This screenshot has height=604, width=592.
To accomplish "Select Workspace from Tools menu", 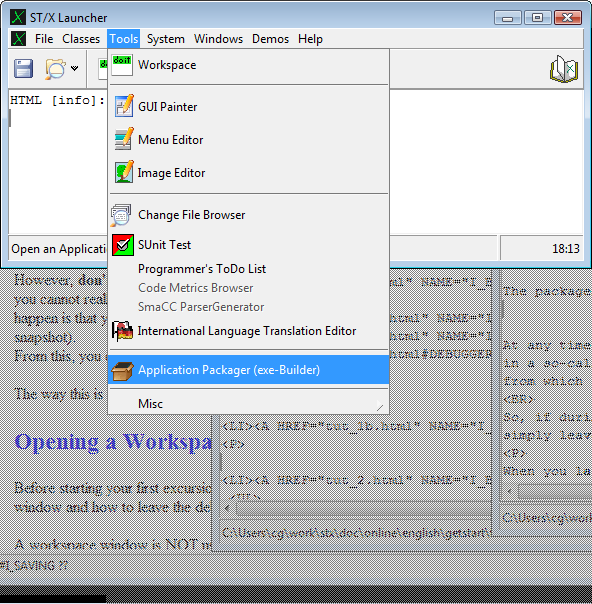I will click(x=248, y=65).
